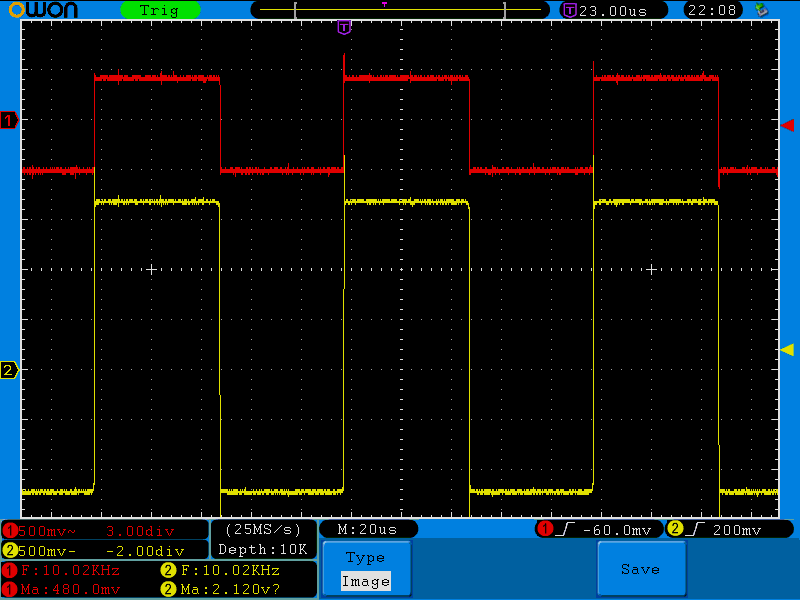Click the Depth:10K memory depth readout

263,549
